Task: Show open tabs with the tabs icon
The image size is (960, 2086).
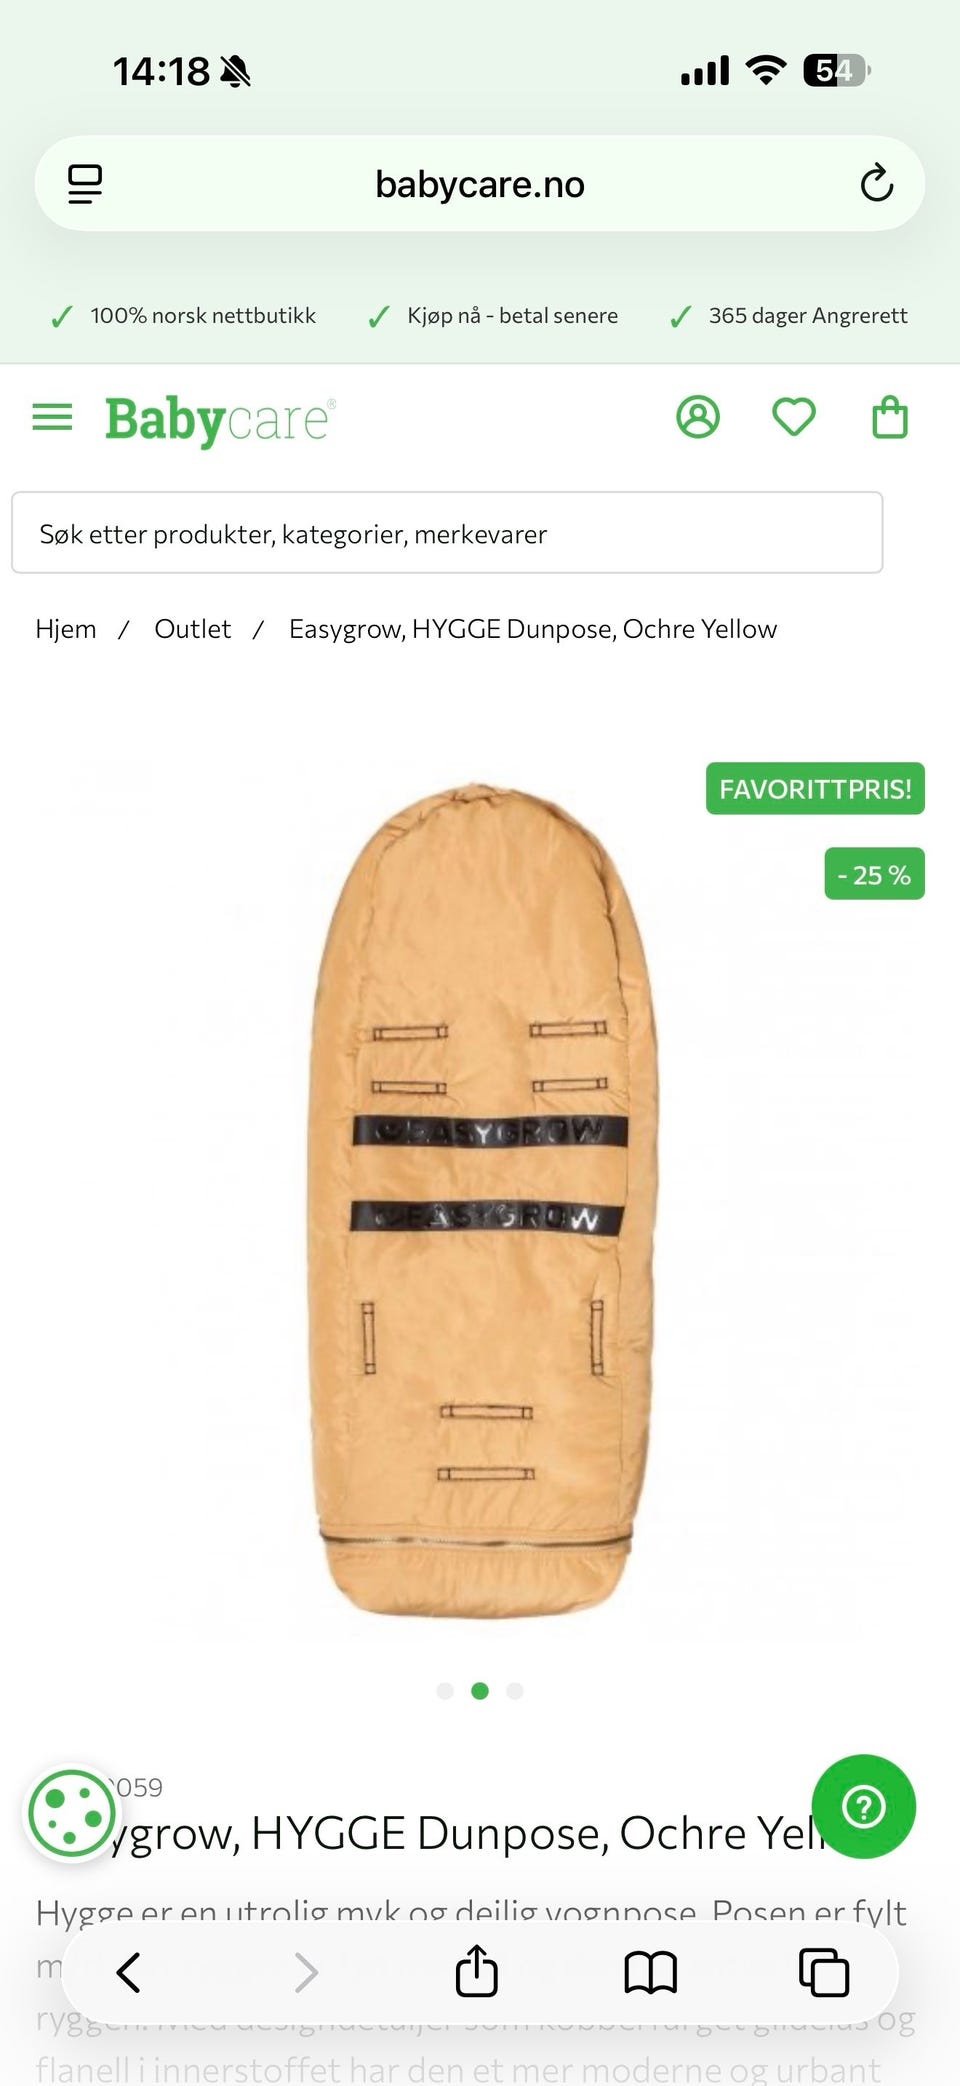Action: 824,1973
